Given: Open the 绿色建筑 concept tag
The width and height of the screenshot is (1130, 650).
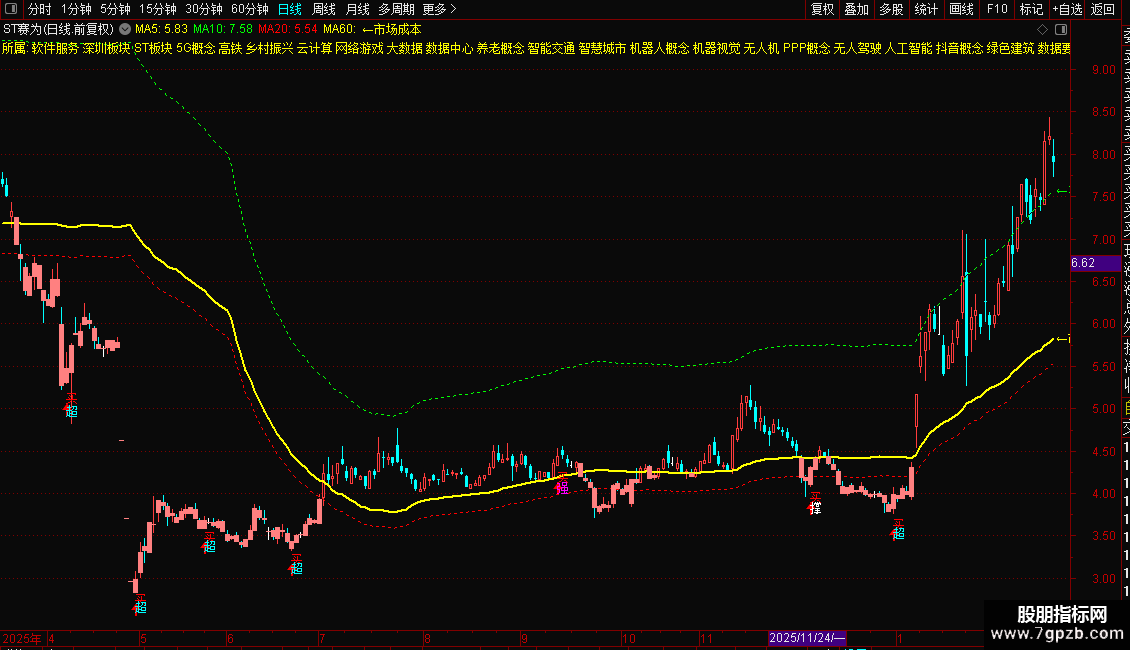Looking at the screenshot, I should point(1010,48).
